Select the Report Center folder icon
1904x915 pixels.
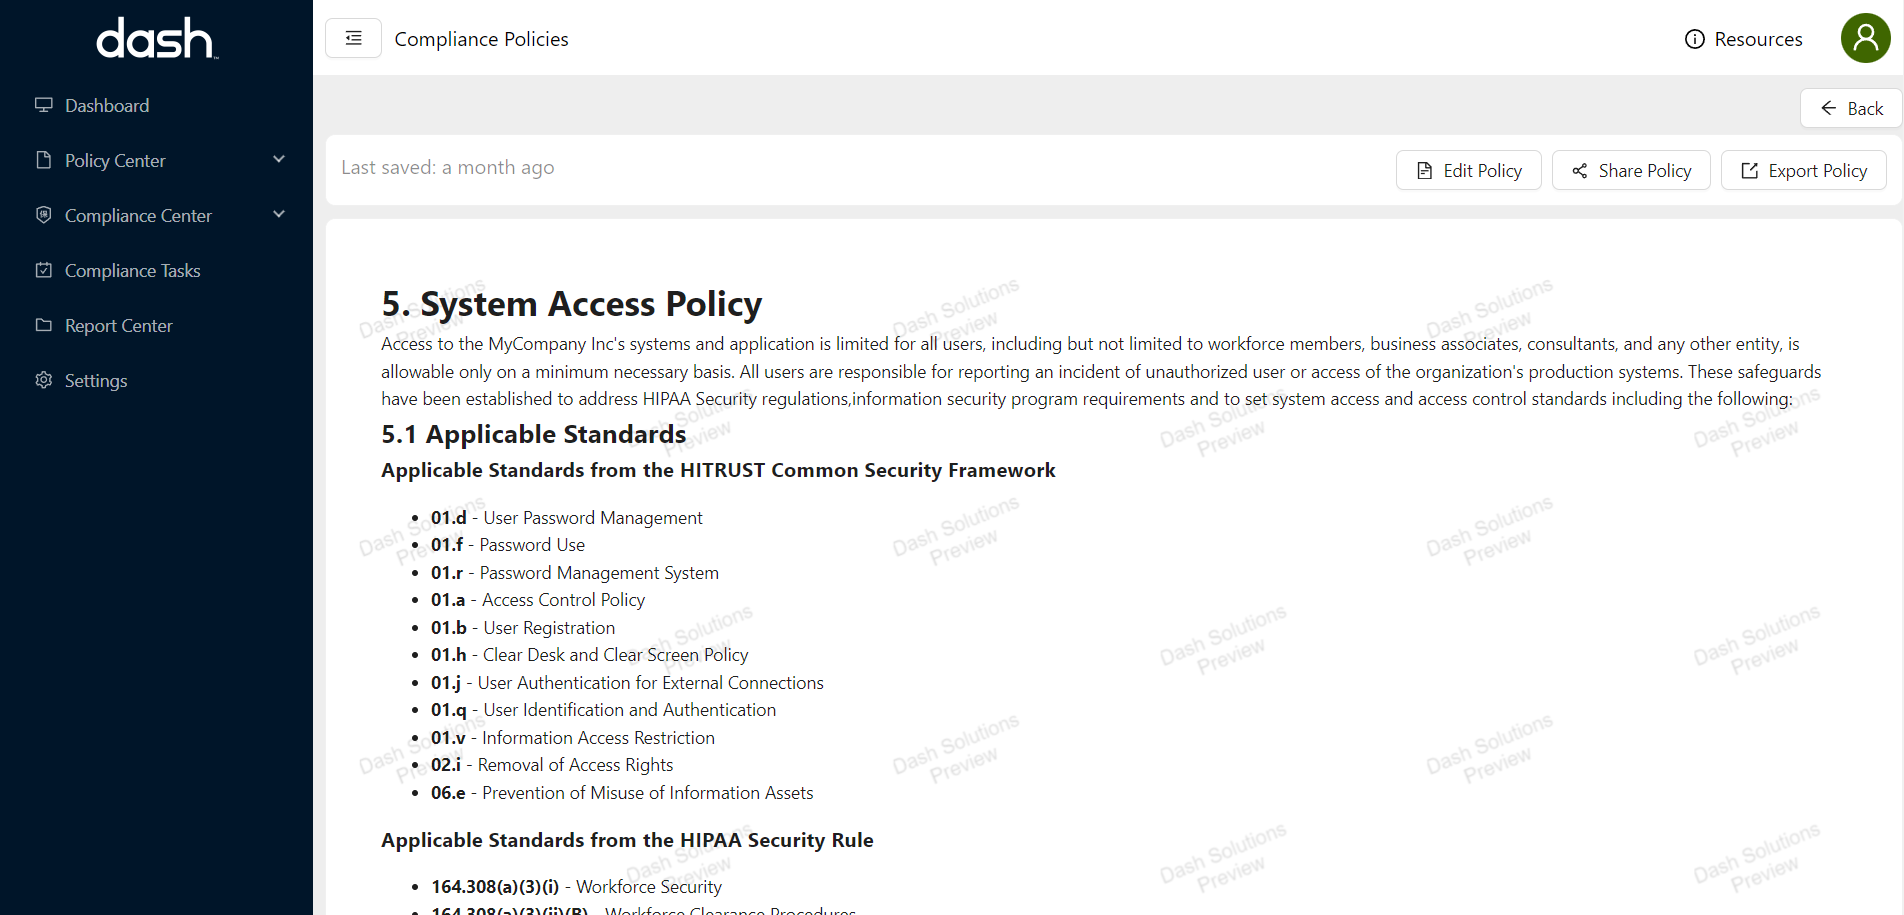[x=44, y=325]
